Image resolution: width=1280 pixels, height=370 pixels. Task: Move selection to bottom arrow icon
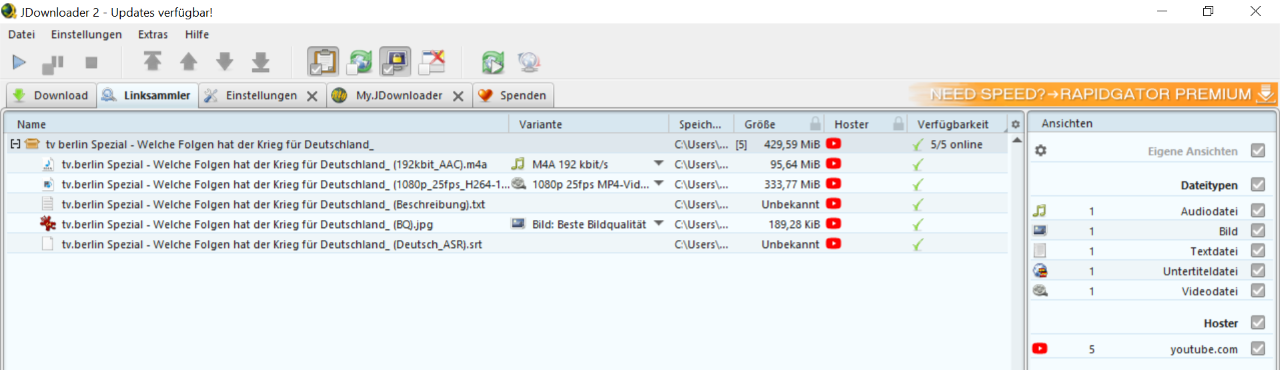pyautogui.click(x=260, y=62)
